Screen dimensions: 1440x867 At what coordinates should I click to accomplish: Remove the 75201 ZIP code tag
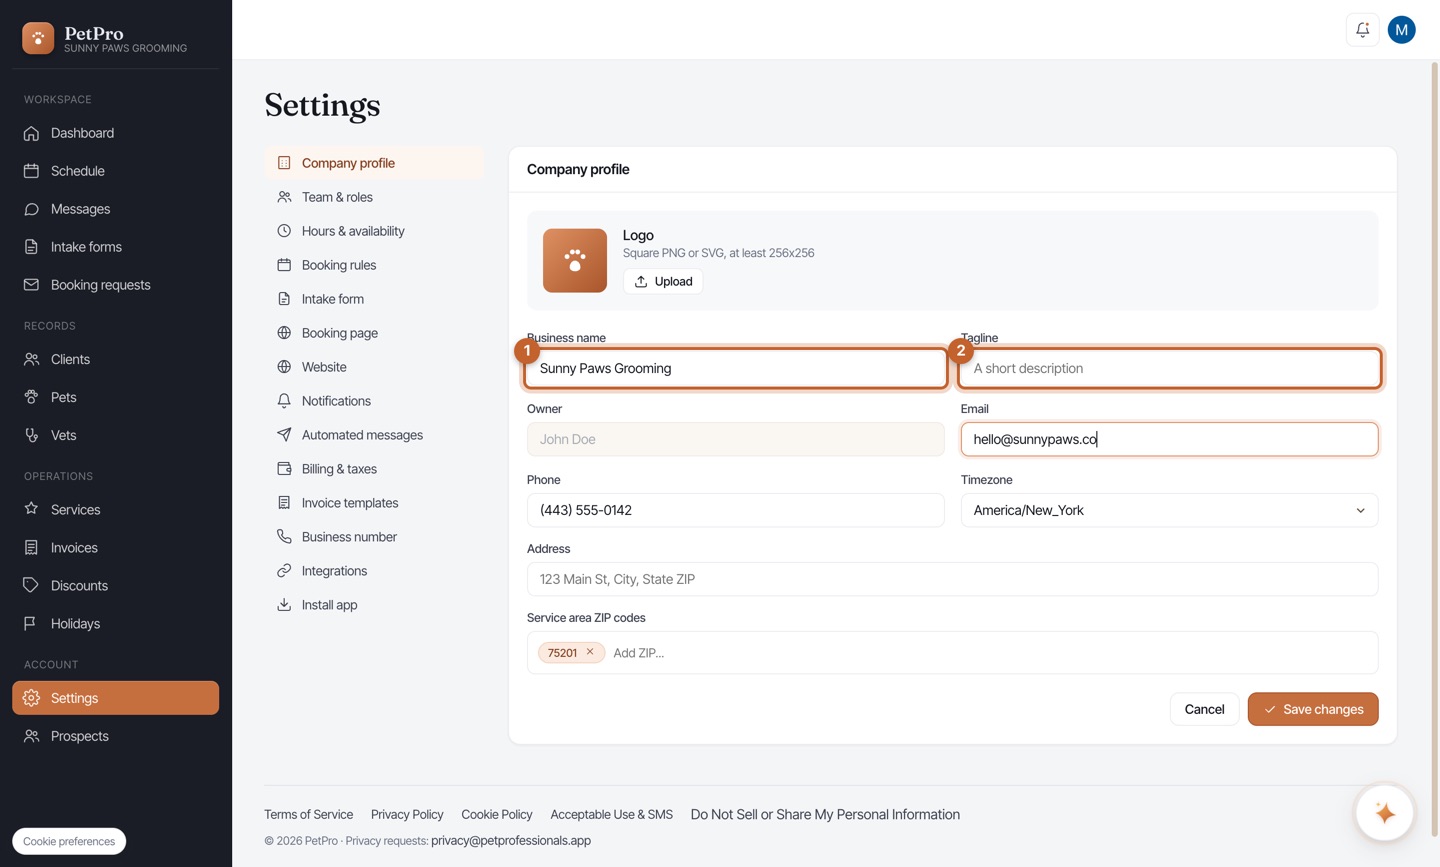pyautogui.click(x=590, y=652)
